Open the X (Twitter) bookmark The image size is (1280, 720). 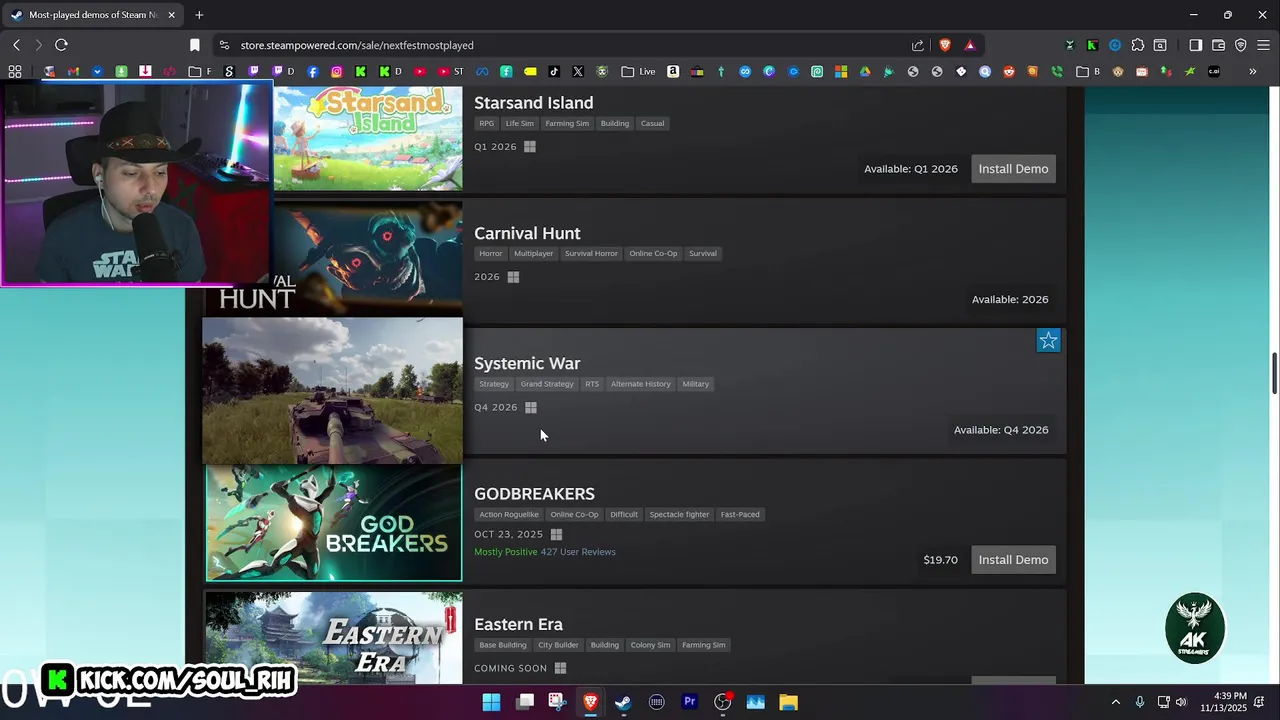[x=578, y=72]
